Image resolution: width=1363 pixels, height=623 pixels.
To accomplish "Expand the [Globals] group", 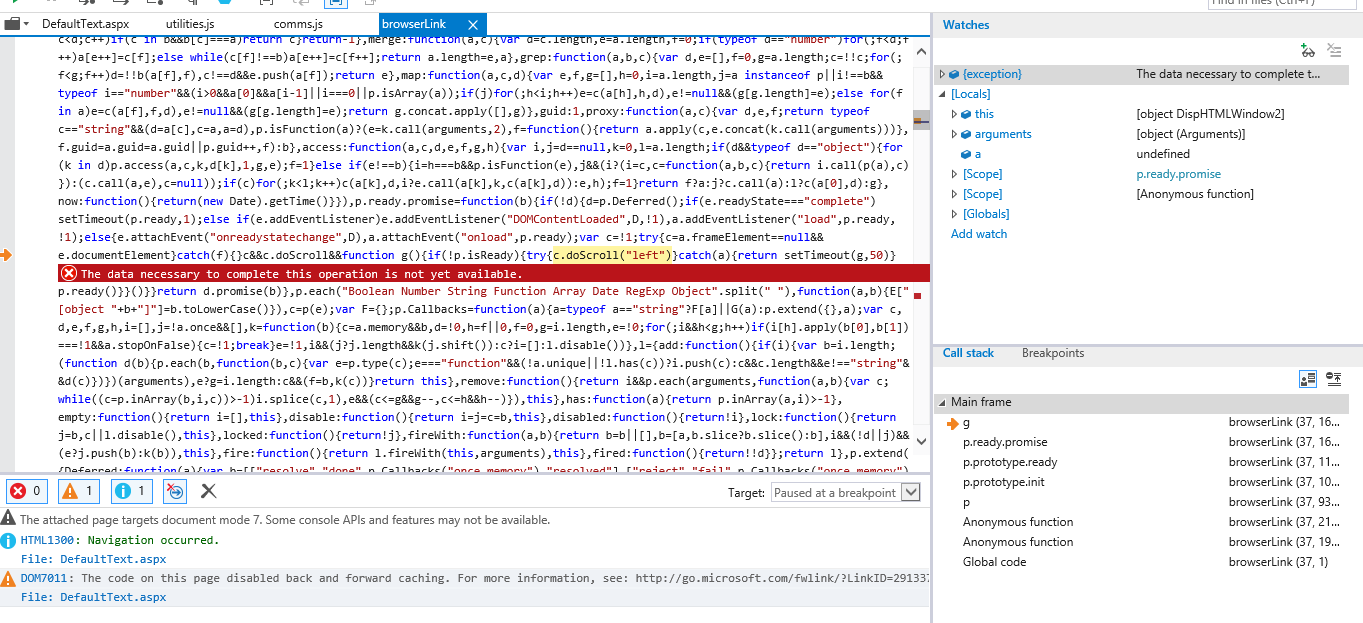I will click(954, 214).
